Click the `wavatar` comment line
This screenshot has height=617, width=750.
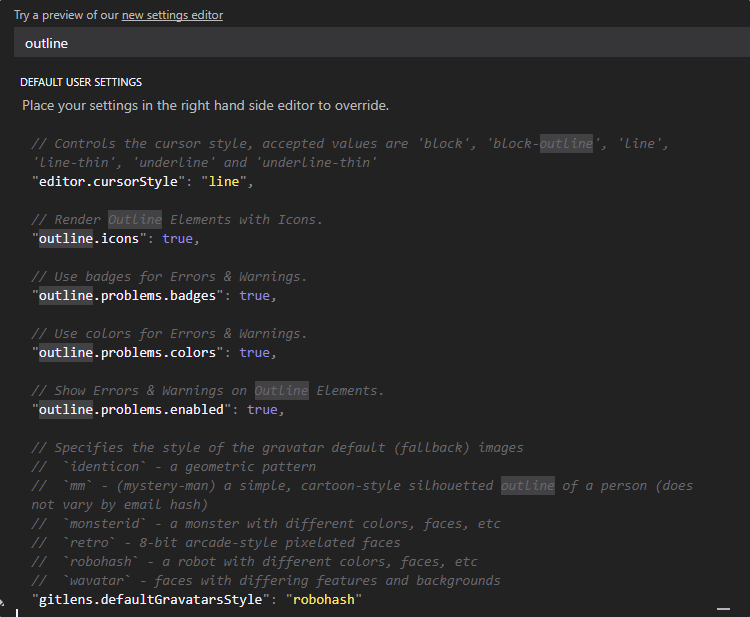[x=266, y=580]
